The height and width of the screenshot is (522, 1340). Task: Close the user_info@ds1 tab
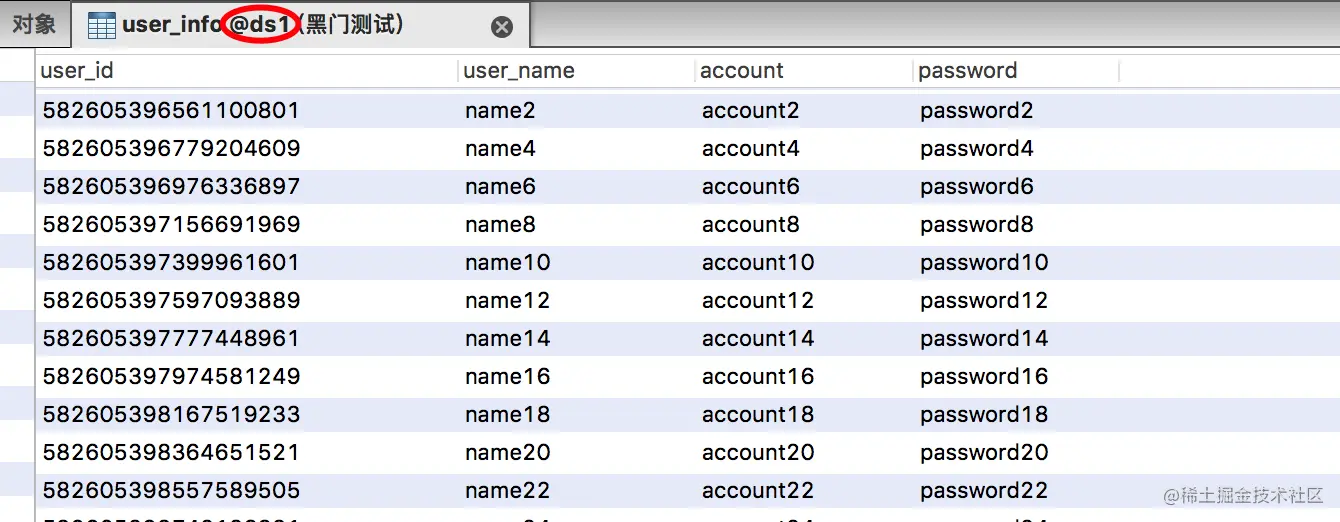(502, 27)
